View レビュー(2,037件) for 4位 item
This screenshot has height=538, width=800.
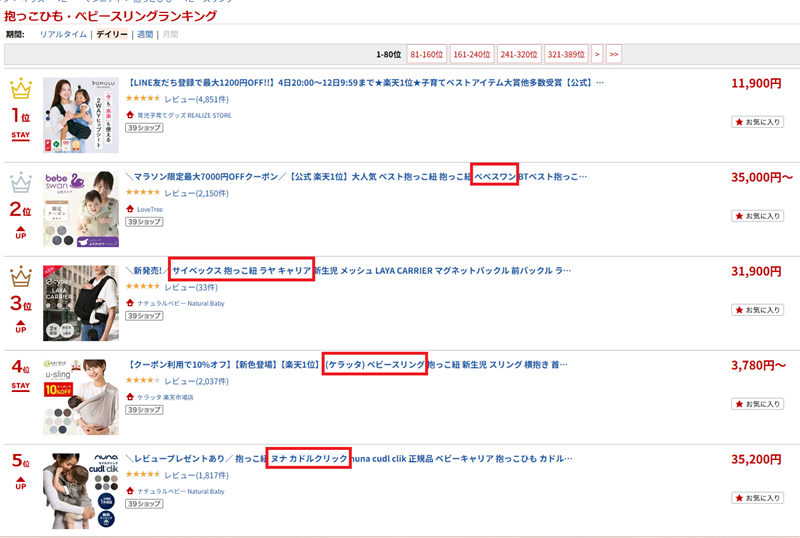coord(196,381)
